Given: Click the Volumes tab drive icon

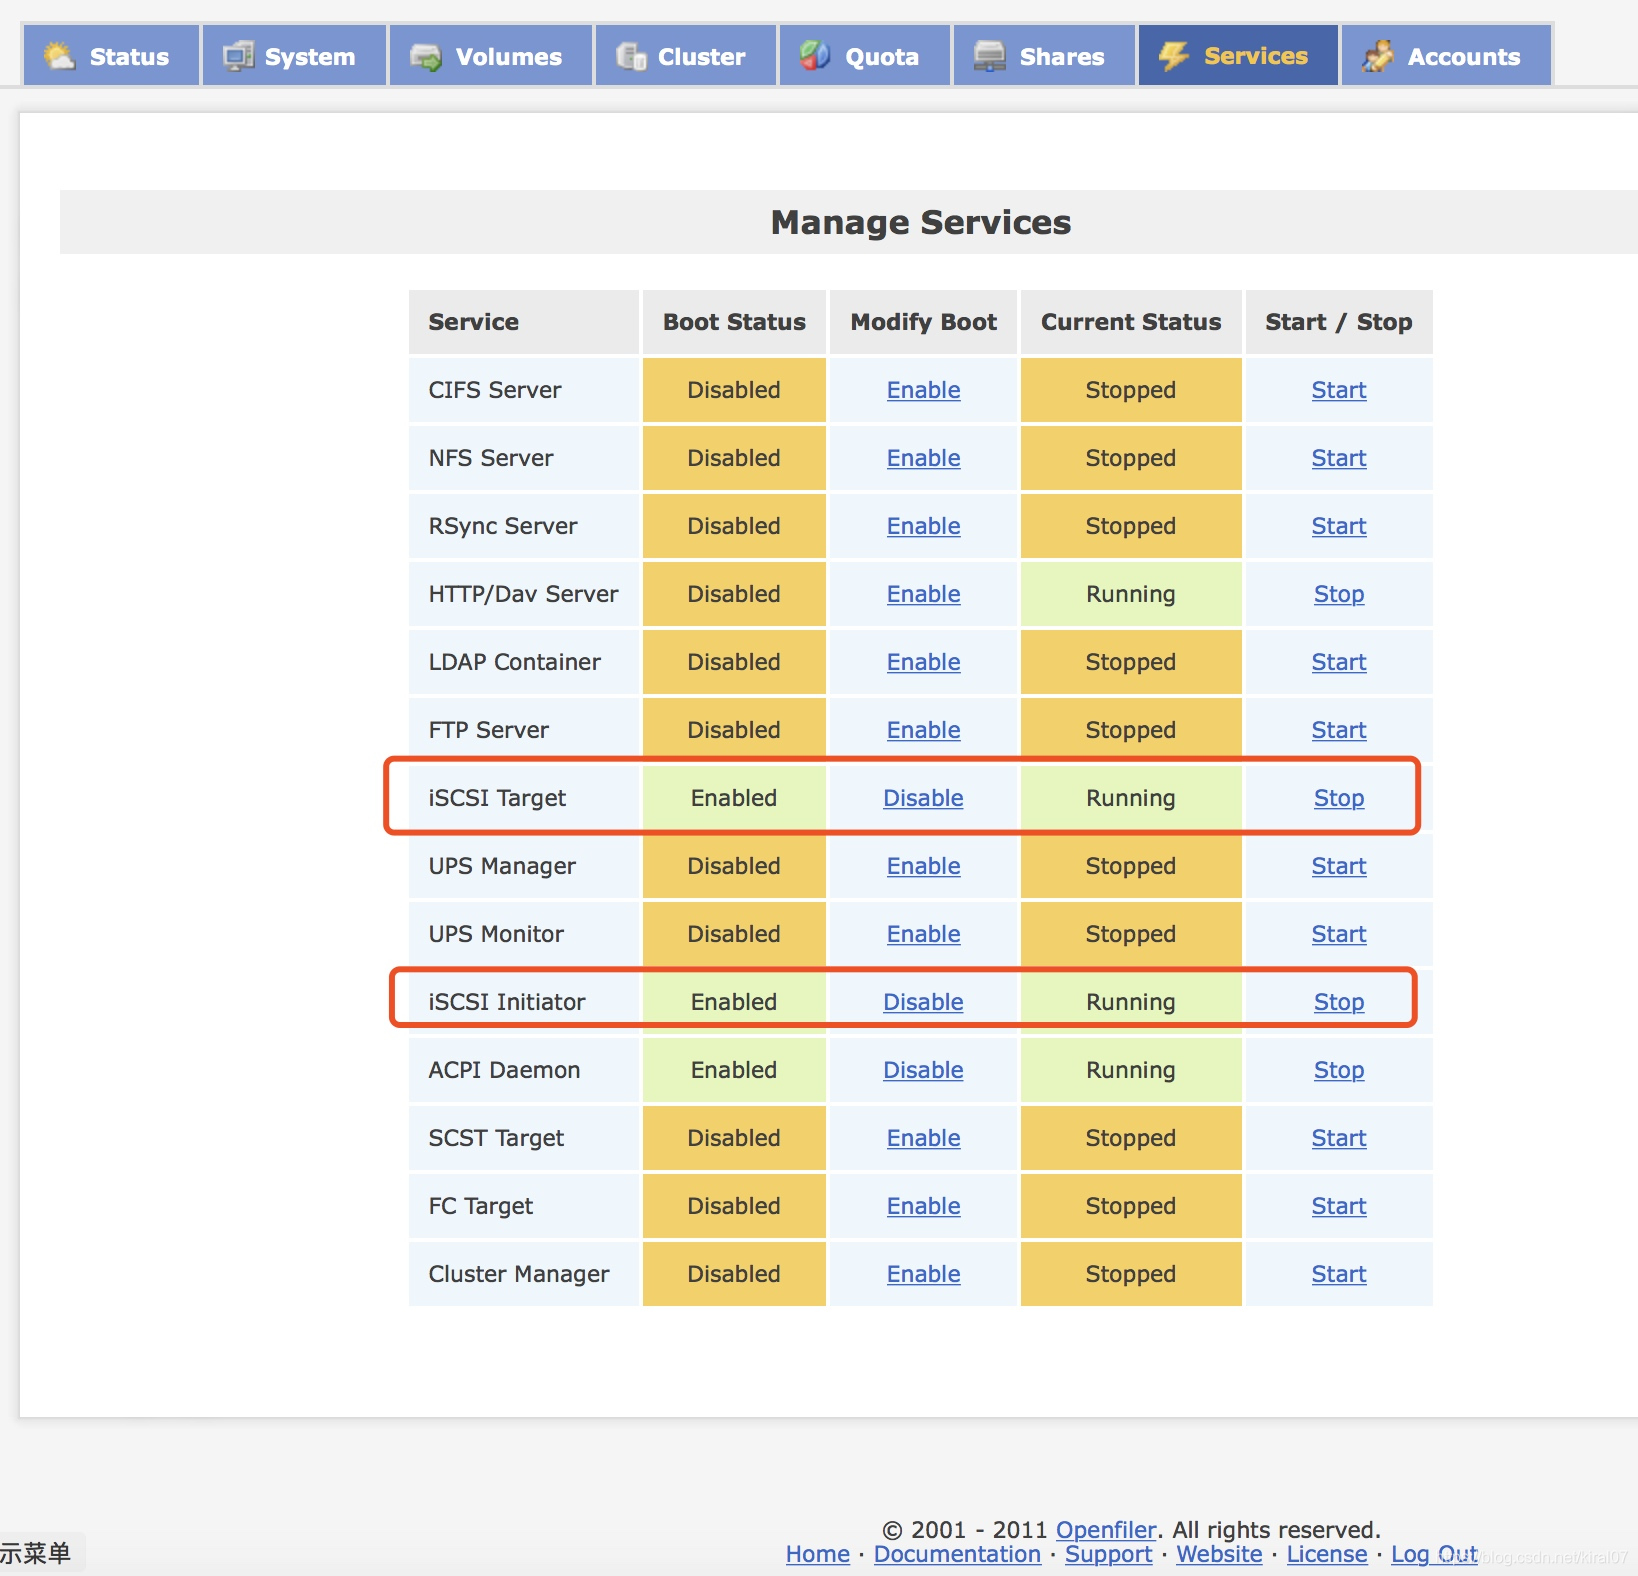Looking at the screenshot, I should click(426, 56).
